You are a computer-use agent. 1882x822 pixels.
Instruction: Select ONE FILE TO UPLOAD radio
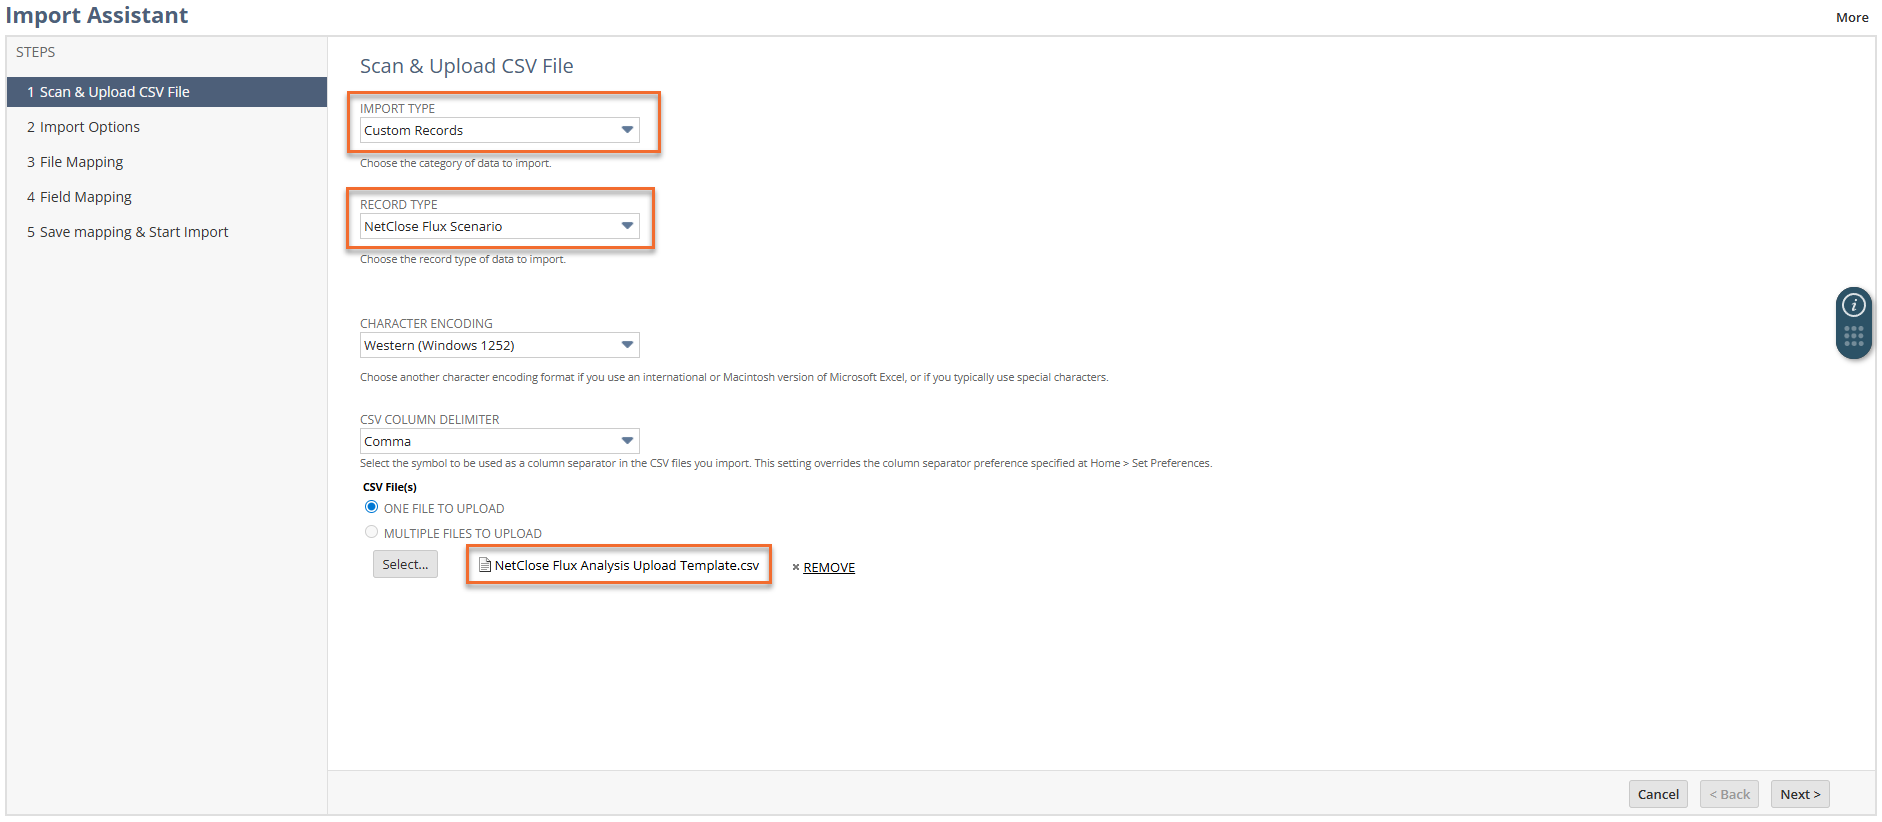click(372, 507)
